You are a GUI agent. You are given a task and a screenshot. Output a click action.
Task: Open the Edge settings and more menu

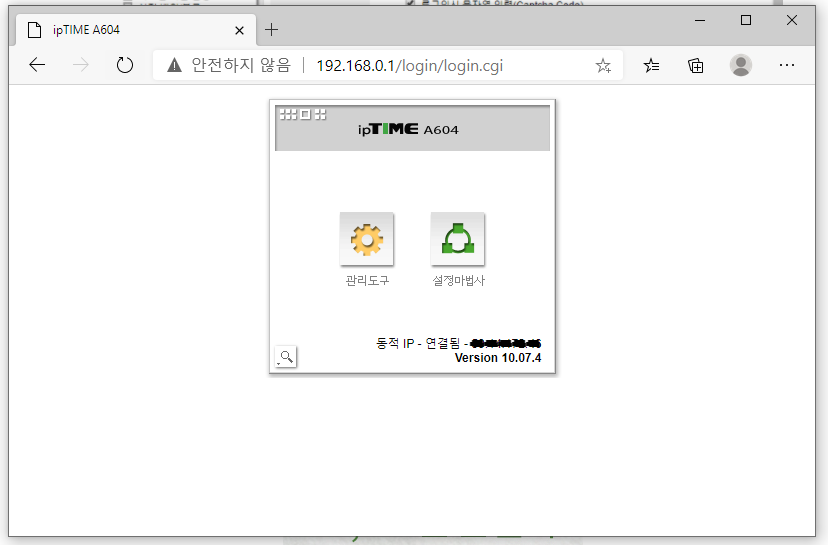(787, 65)
